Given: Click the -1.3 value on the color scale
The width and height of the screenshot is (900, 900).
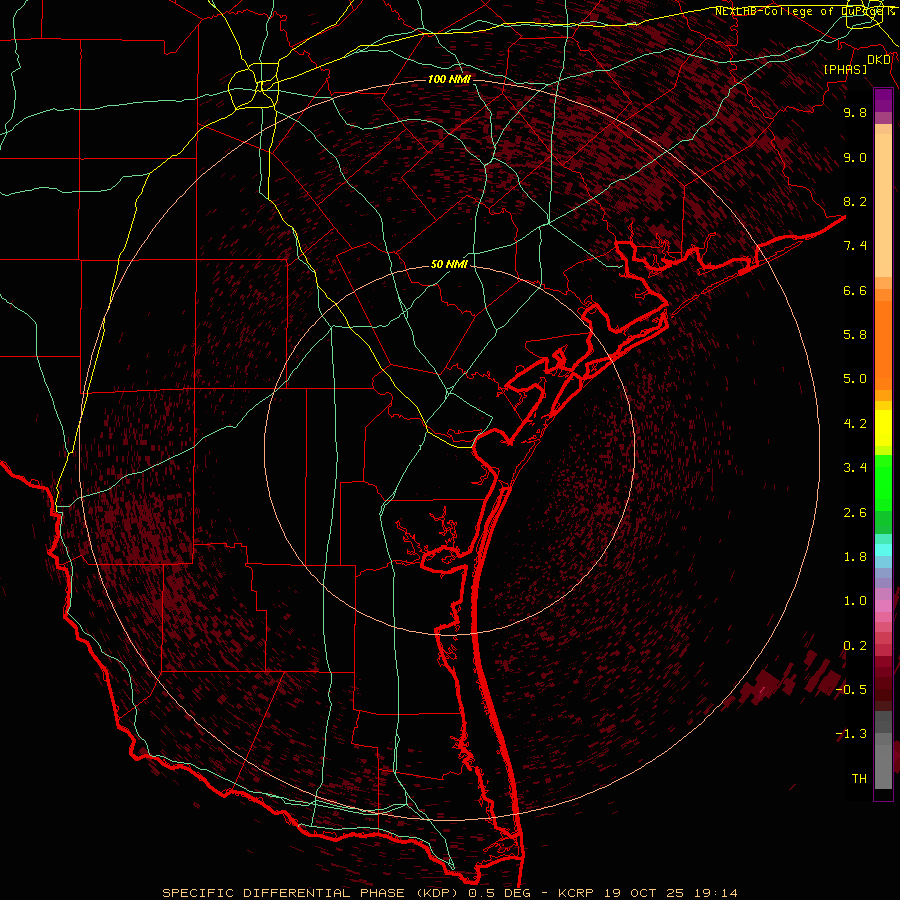Looking at the screenshot, I should click(851, 734).
